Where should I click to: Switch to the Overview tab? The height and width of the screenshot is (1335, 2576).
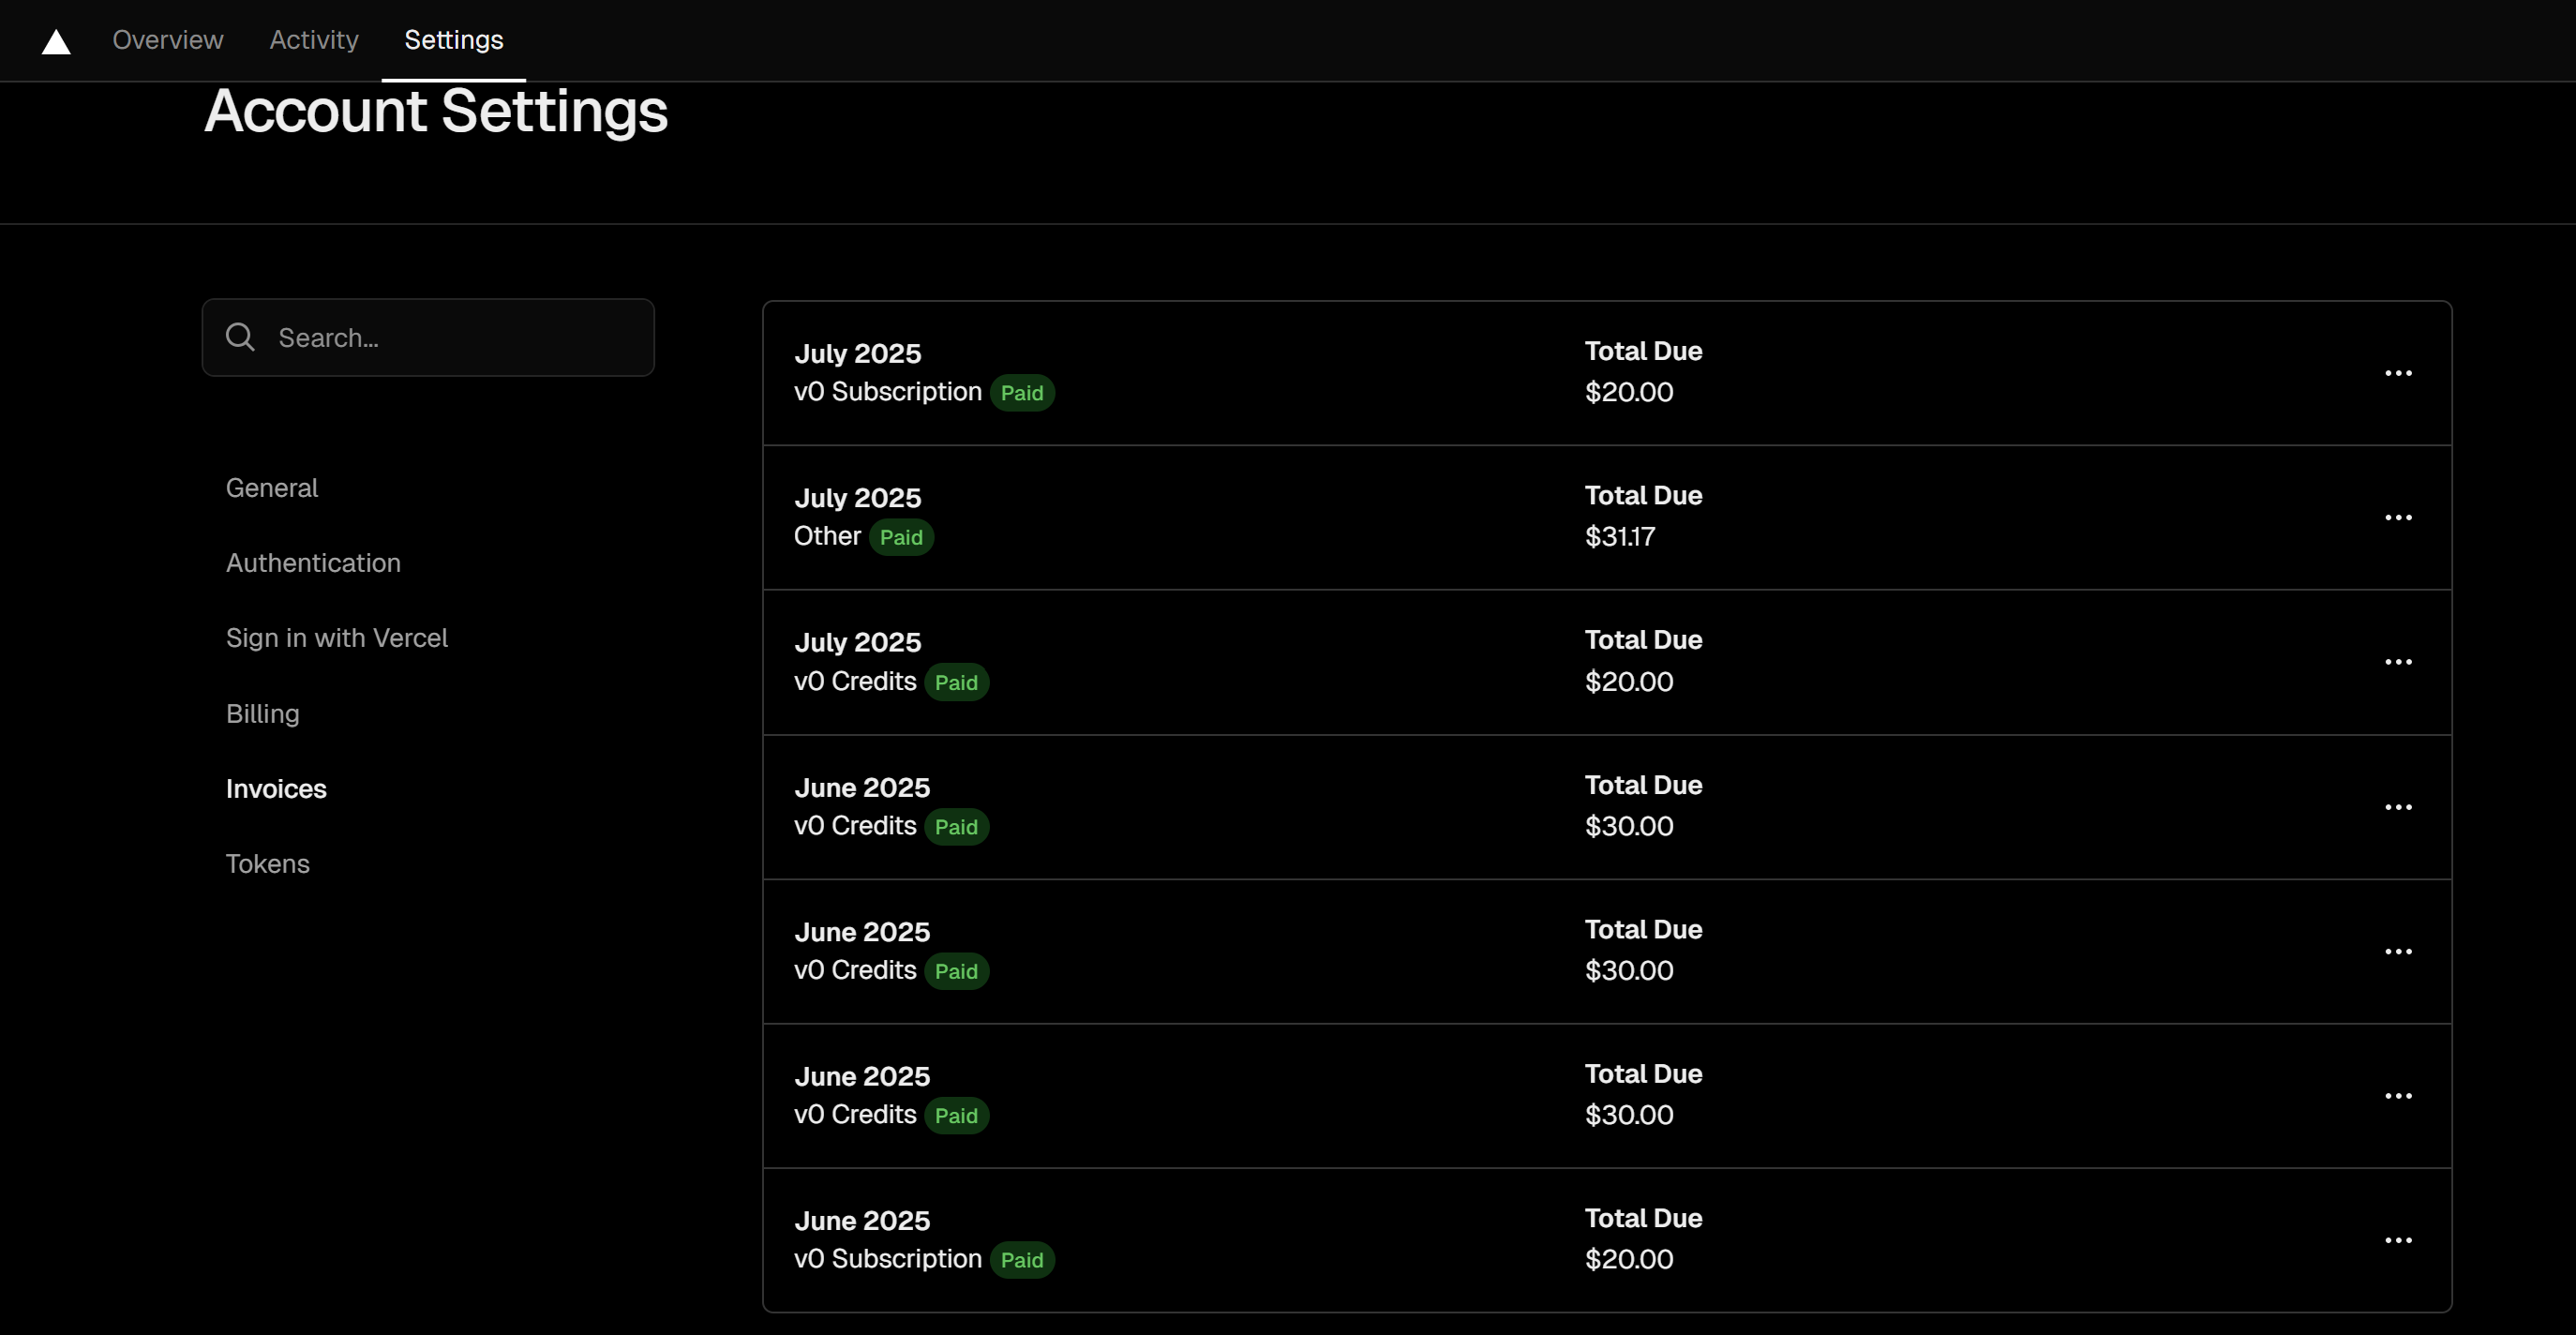pos(167,40)
